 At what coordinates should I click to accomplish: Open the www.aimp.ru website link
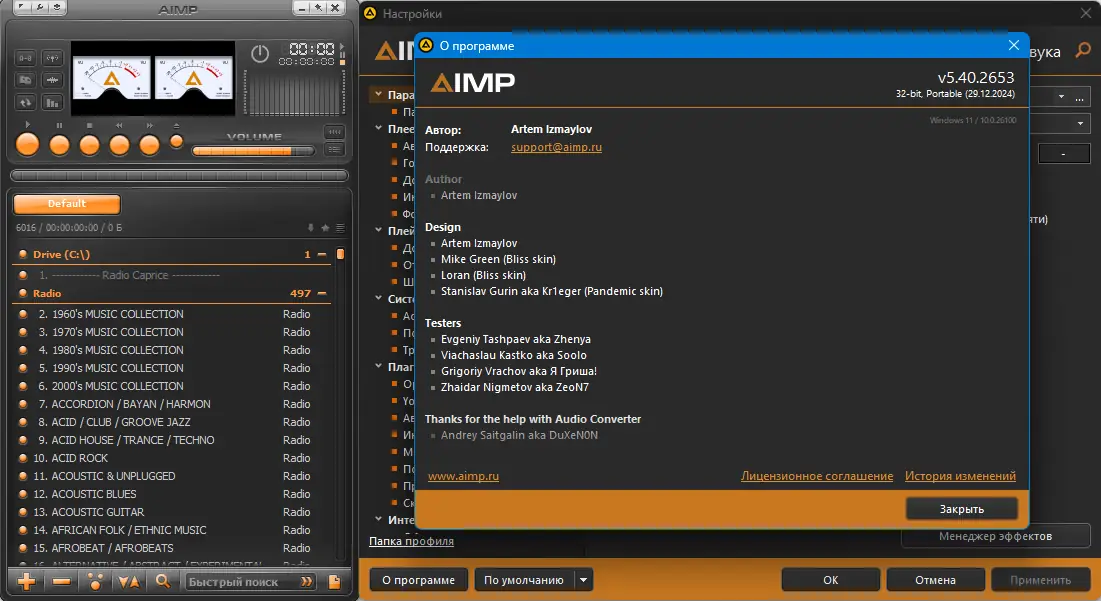coord(463,476)
